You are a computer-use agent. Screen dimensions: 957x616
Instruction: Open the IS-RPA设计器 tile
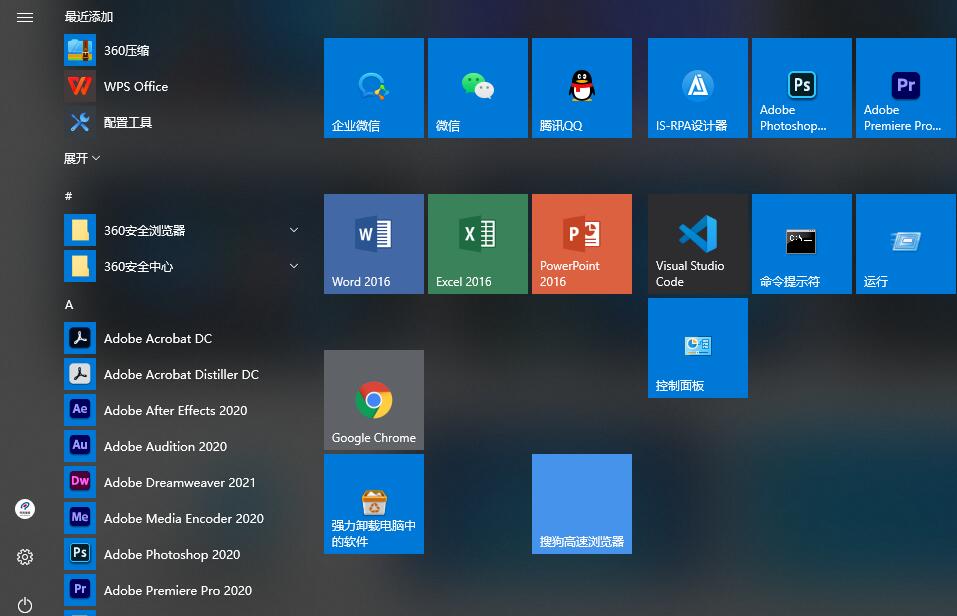click(x=698, y=88)
